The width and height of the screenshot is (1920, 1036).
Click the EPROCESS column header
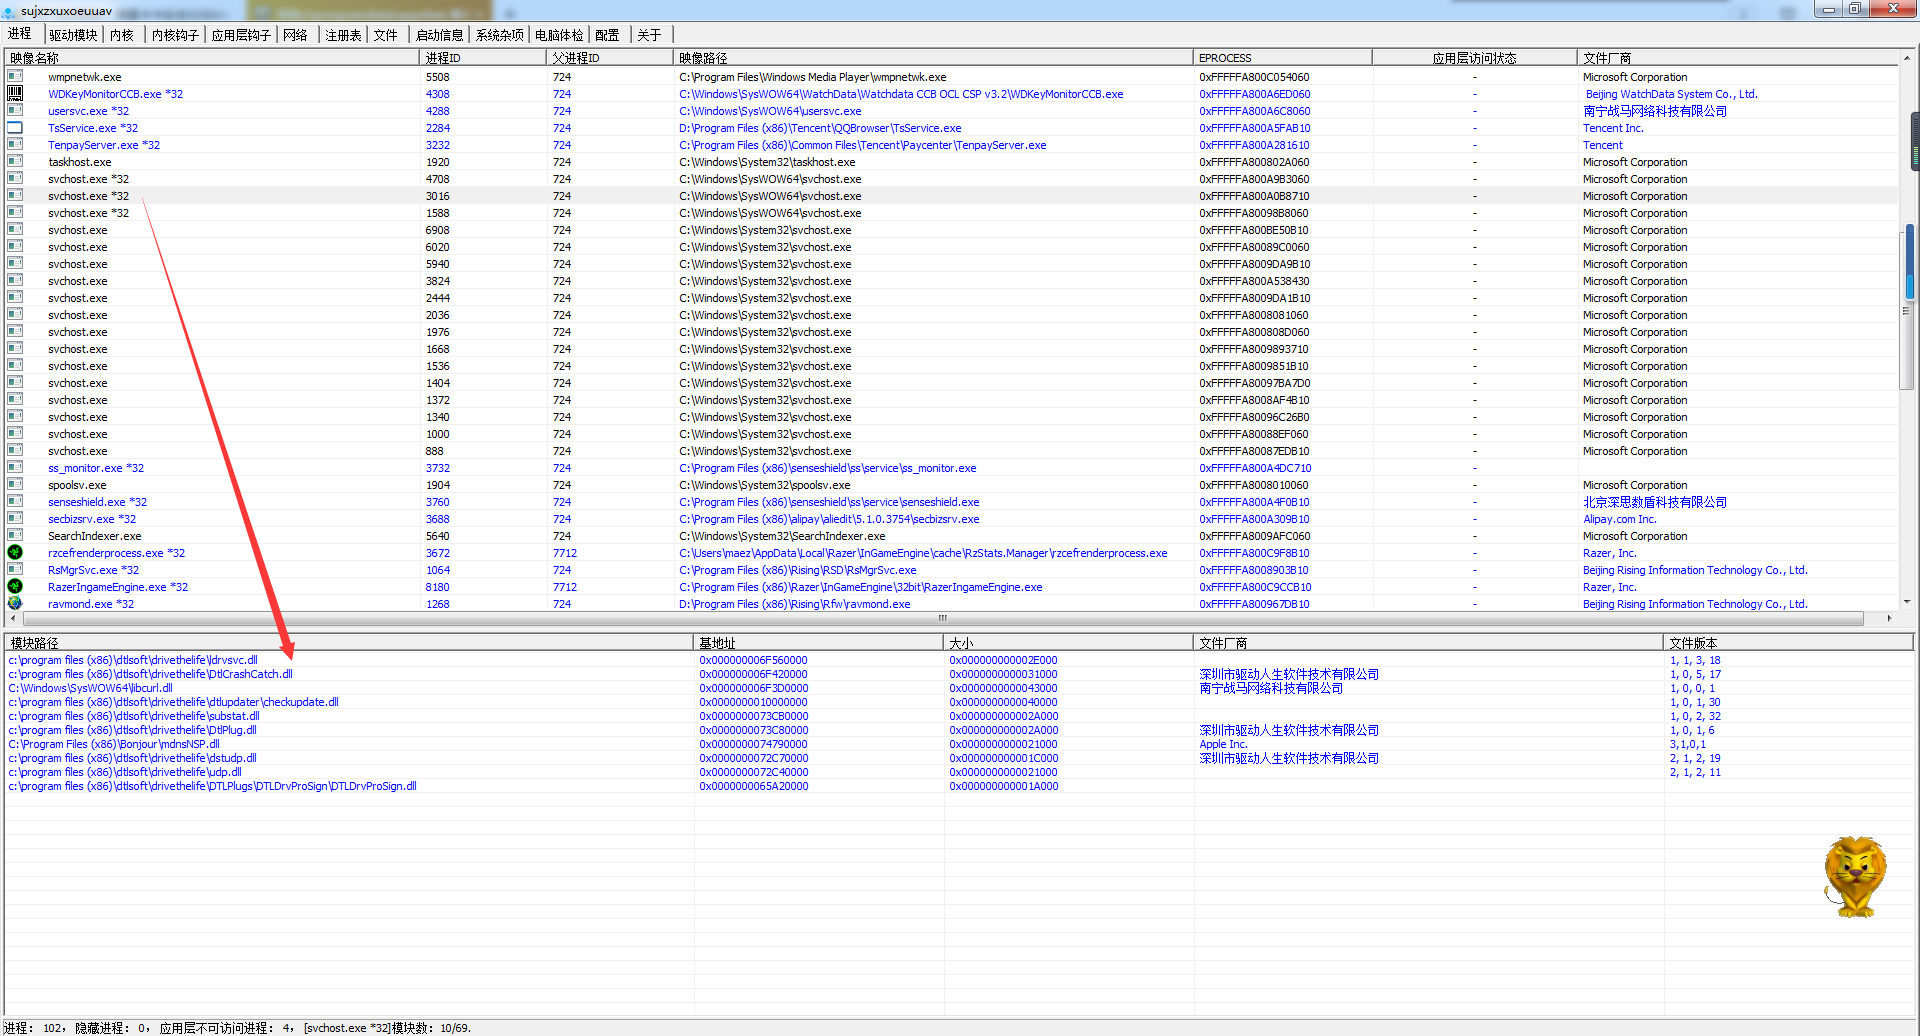point(1283,58)
